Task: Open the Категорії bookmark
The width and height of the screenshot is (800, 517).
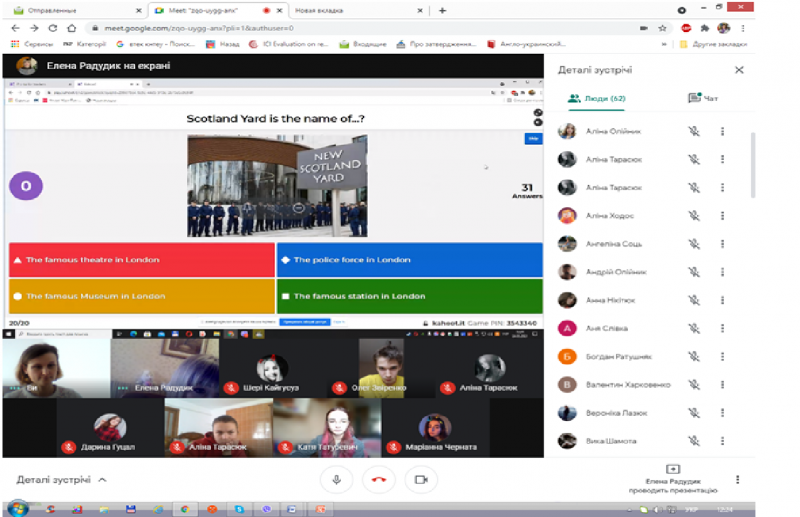Action: [x=85, y=44]
